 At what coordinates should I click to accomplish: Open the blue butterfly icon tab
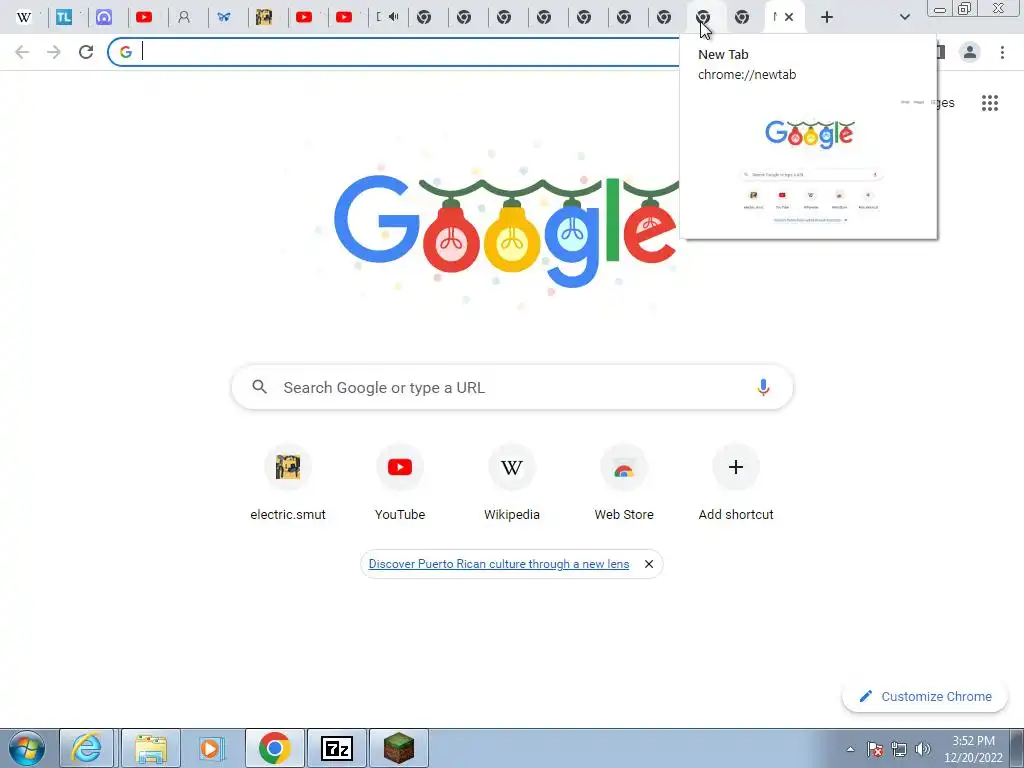(x=224, y=18)
